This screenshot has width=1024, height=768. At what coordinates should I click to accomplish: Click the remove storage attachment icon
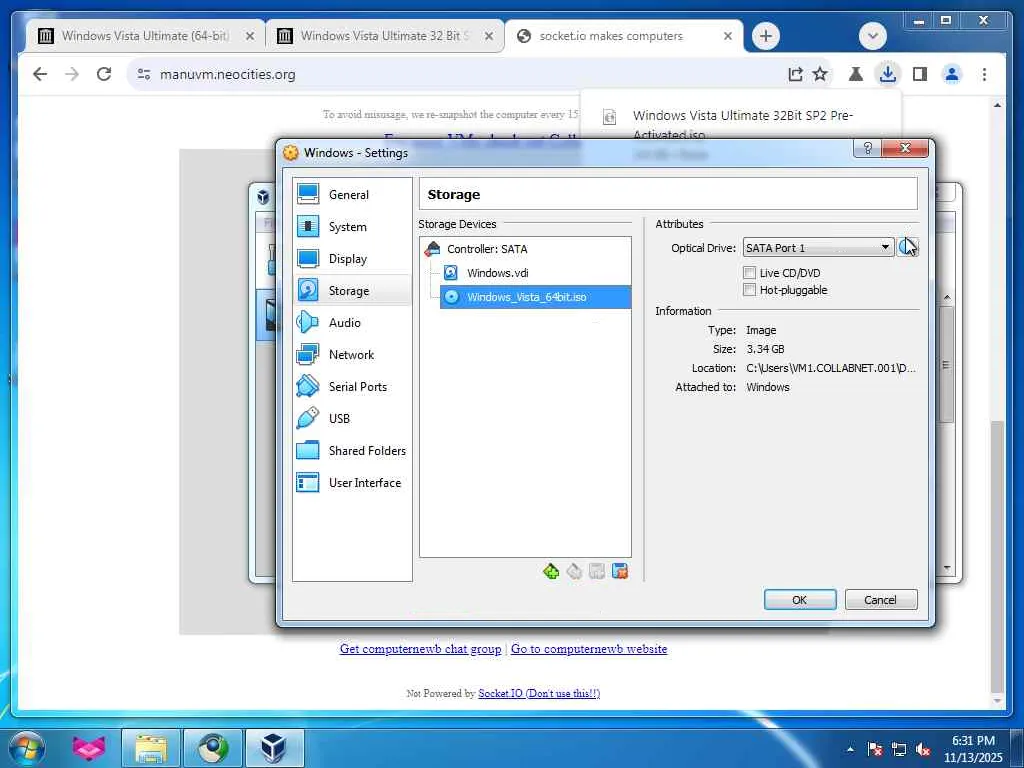(x=620, y=571)
